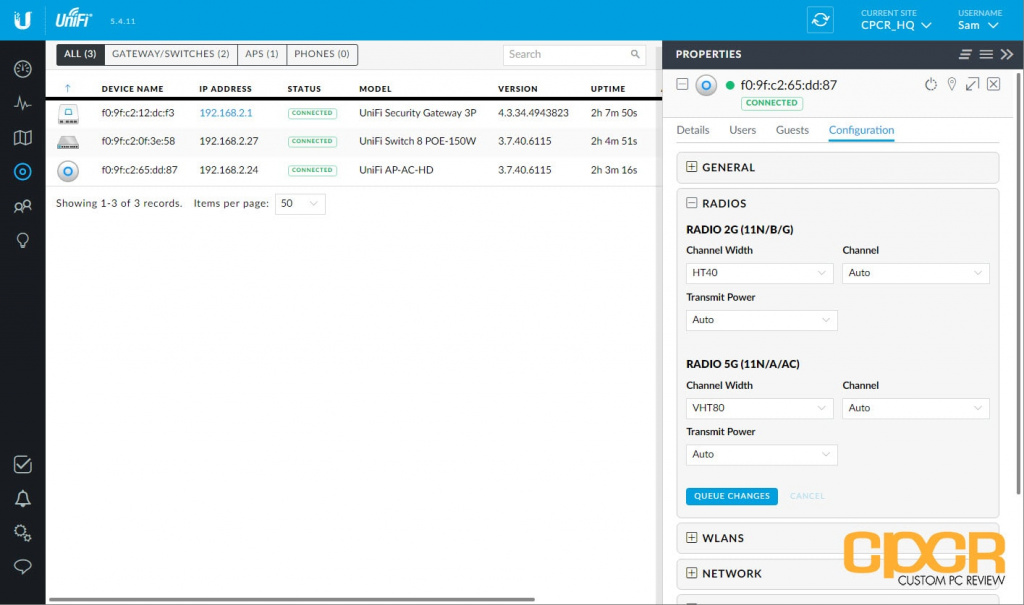Open the Insights lightbulb icon
The height and width of the screenshot is (605, 1024).
[x=22, y=241]
